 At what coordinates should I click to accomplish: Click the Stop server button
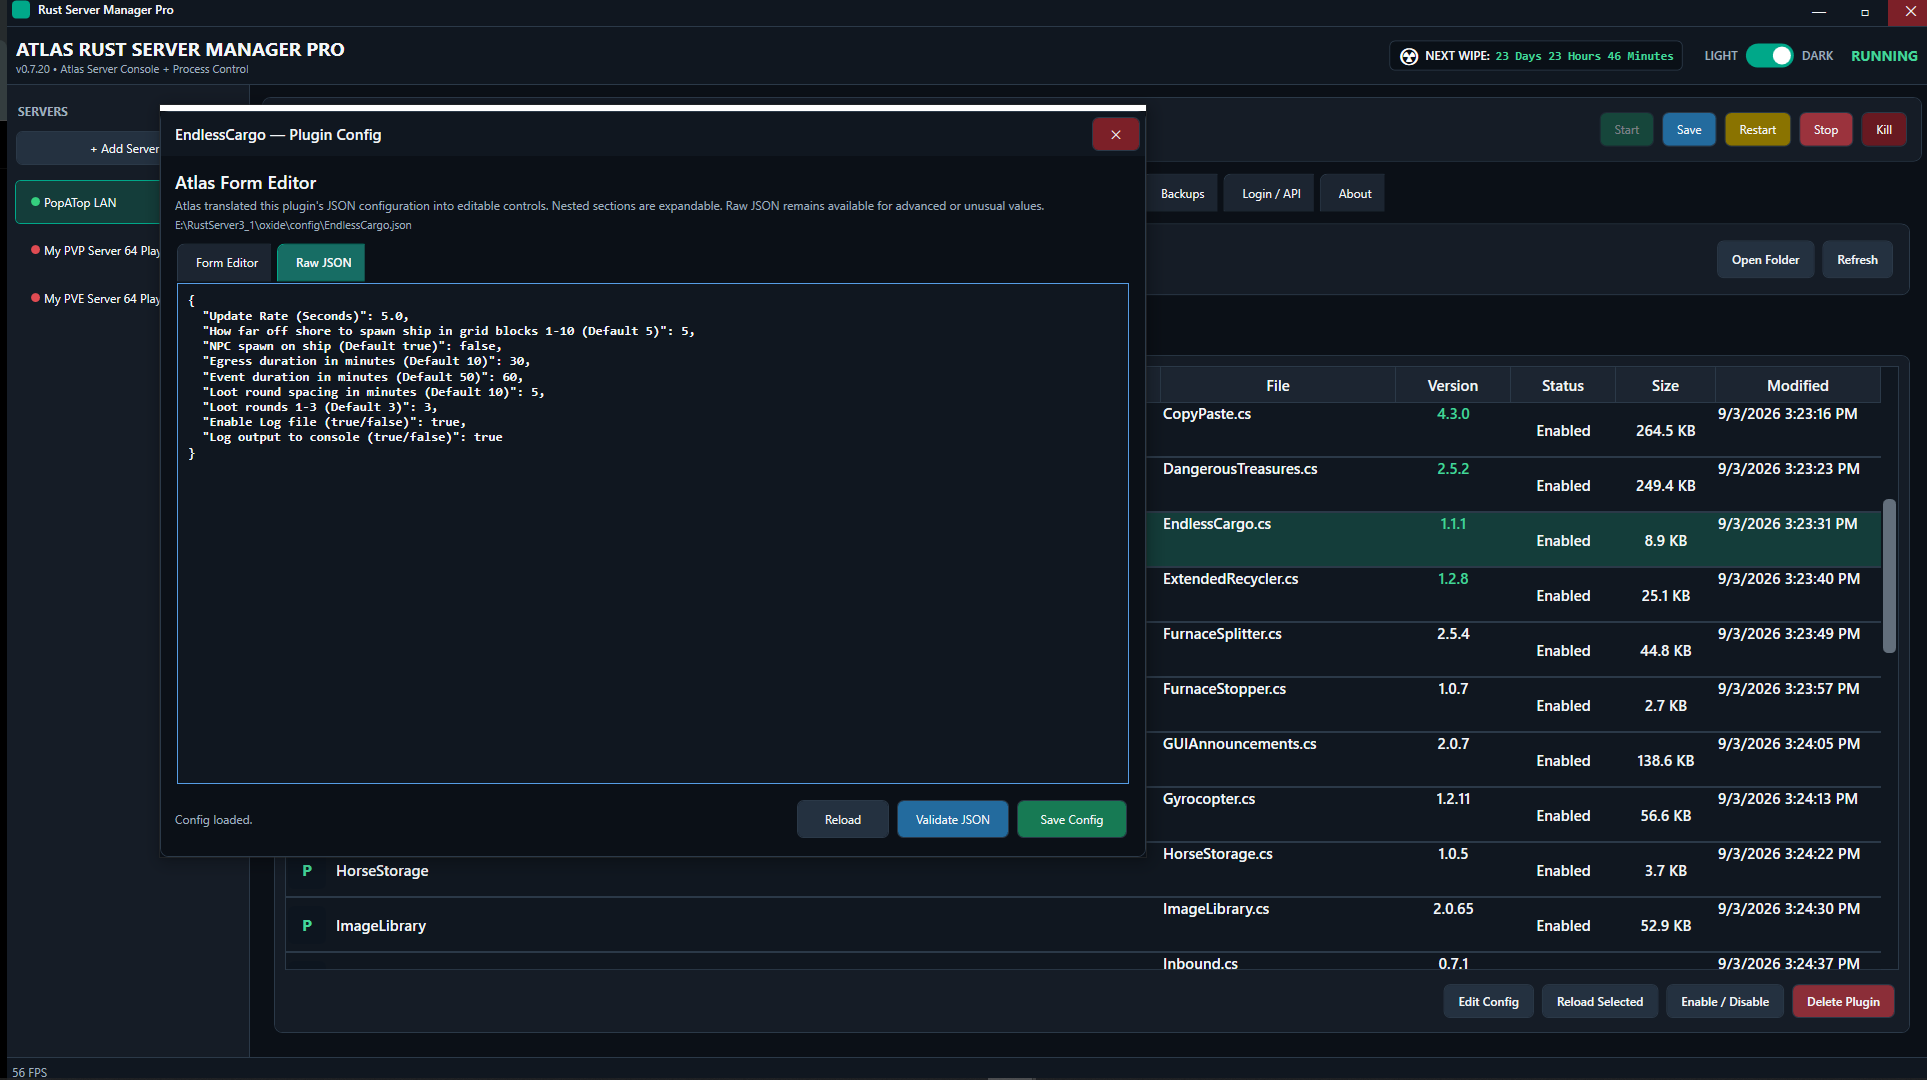1826,130
